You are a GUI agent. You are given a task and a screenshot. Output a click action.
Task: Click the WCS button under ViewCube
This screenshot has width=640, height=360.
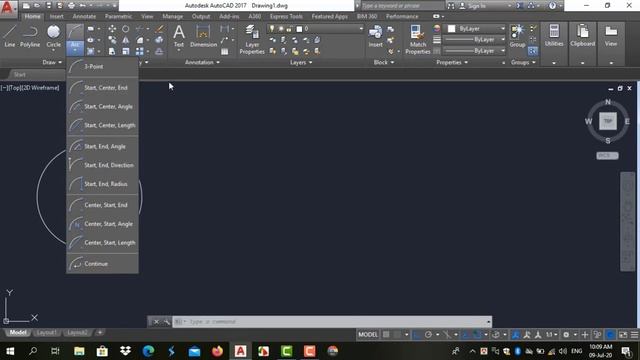pos(607,156)
